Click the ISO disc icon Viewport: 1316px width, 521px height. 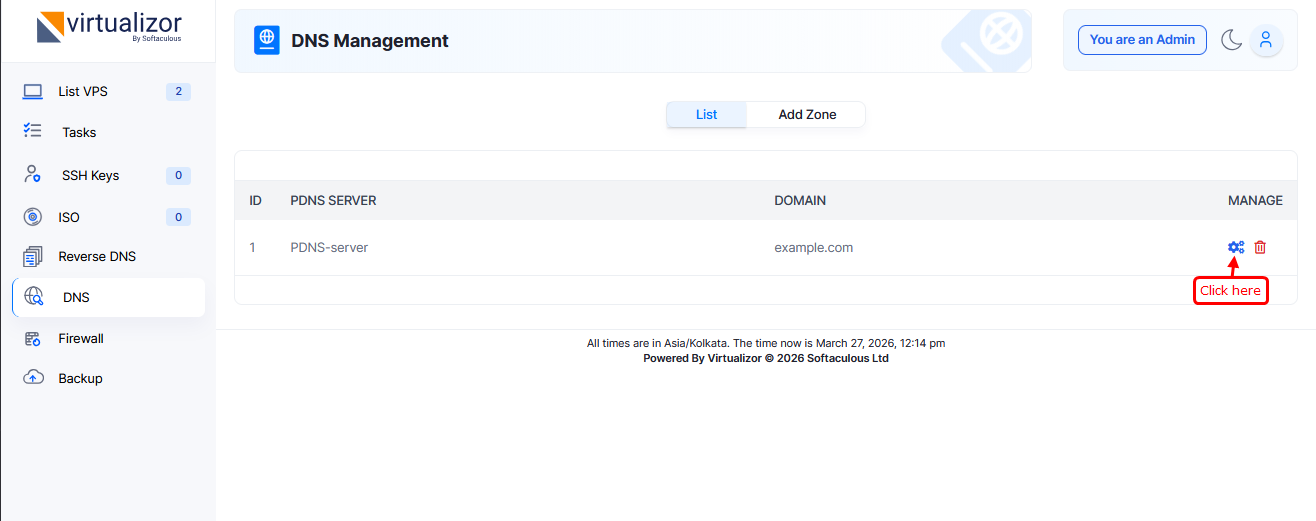tap(33, 217)
